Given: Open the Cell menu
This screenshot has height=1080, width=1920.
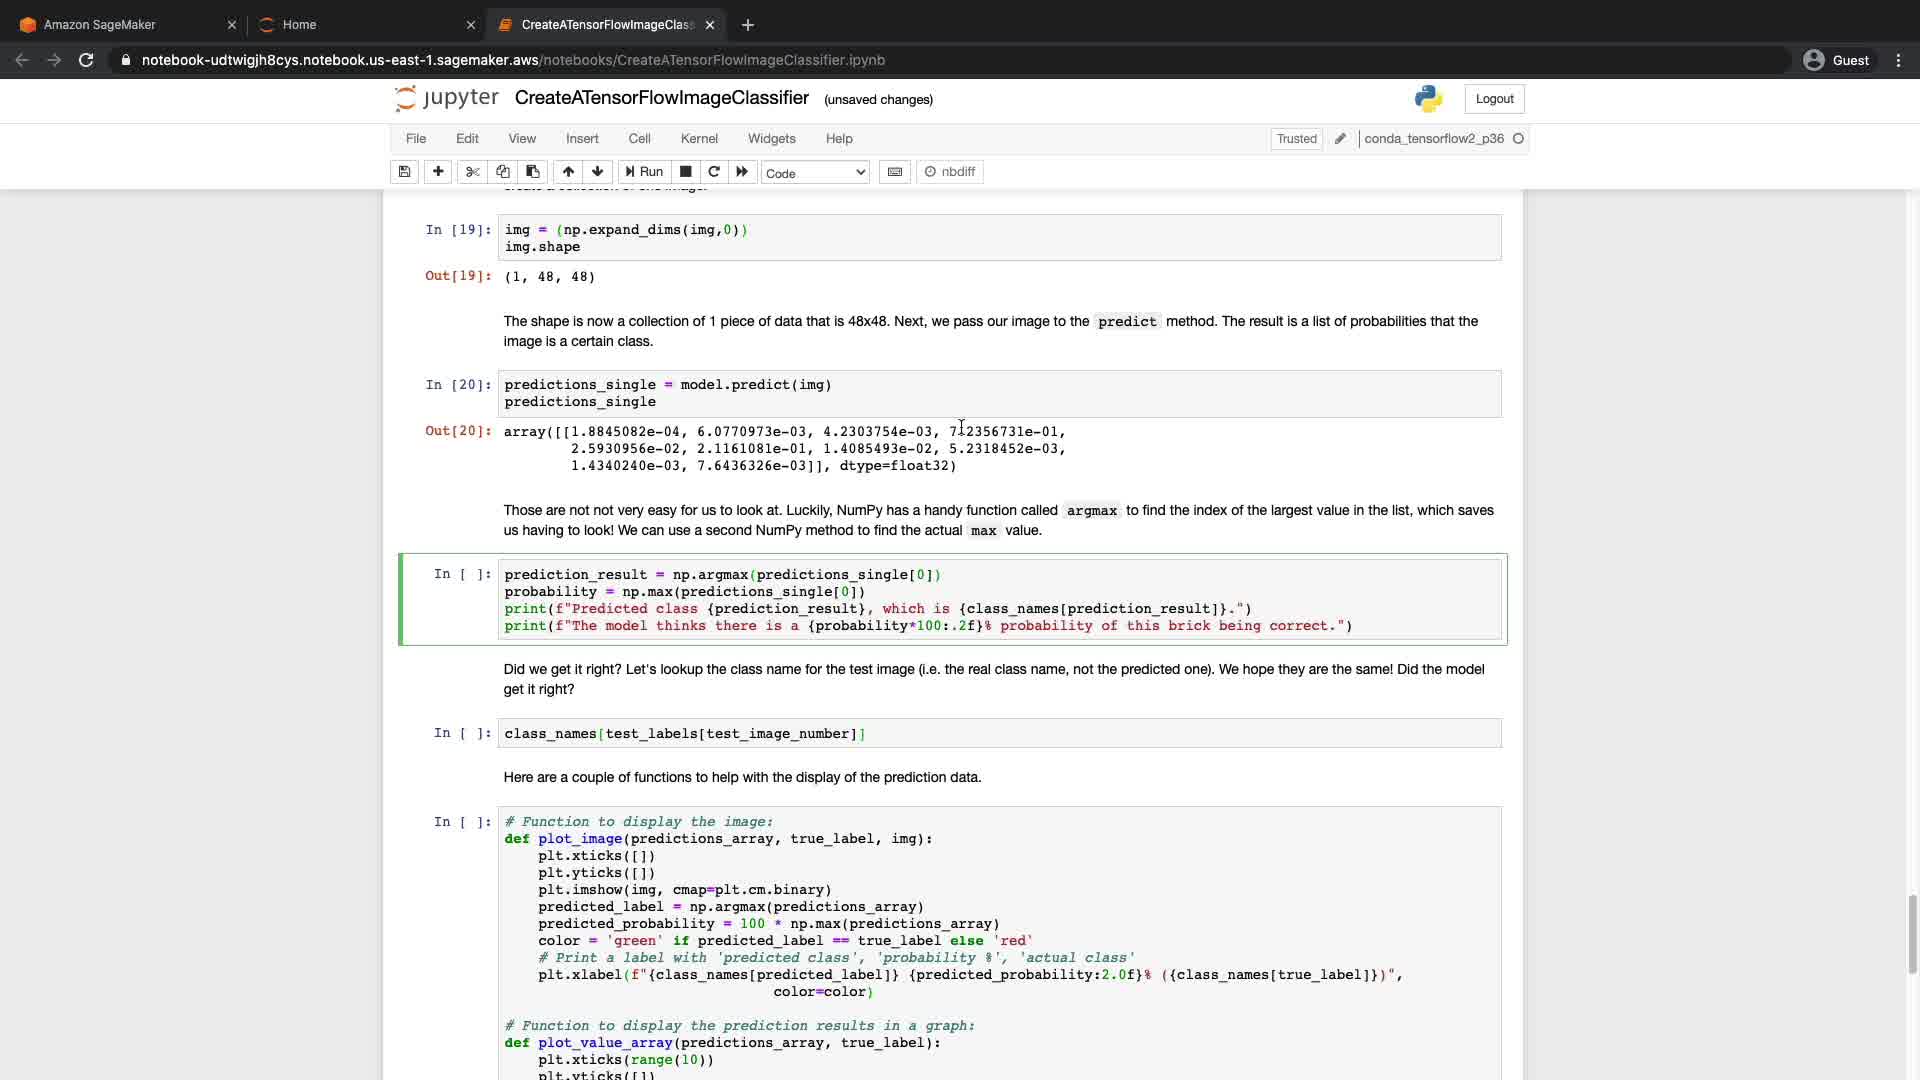Looking at the screenshot, I should pos(639,139).
